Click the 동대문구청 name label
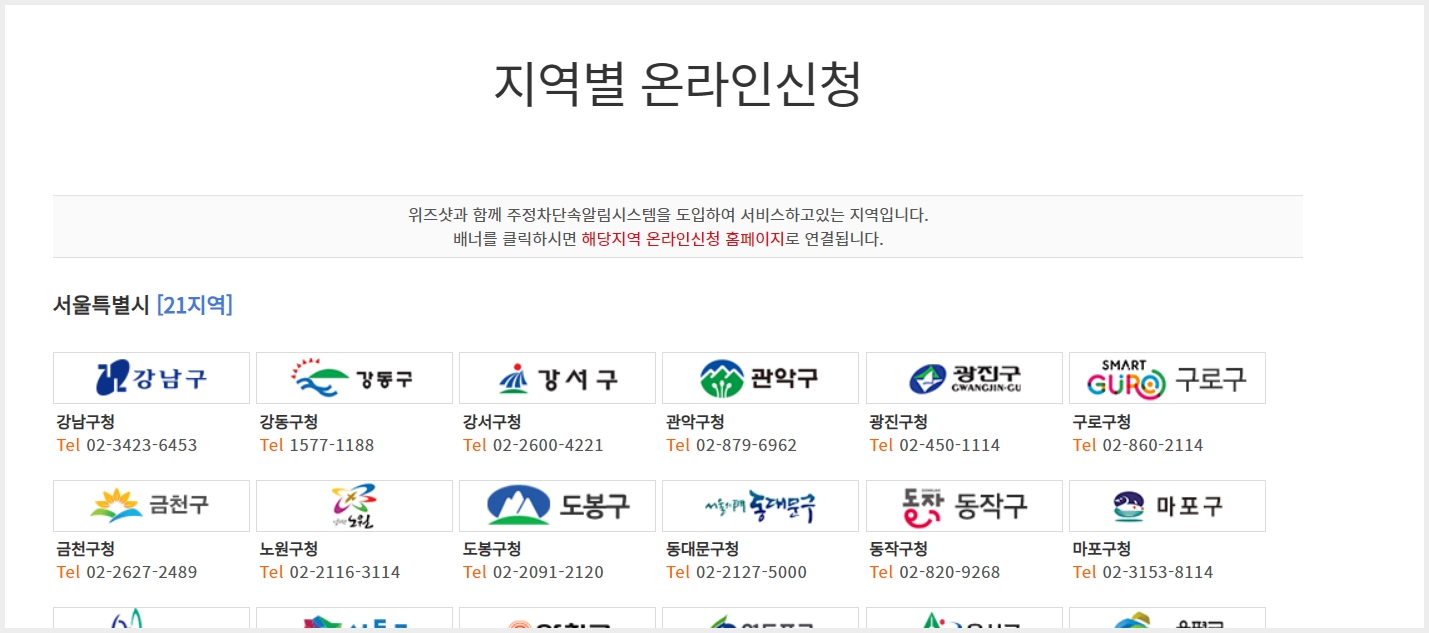This screenshot has height=633, width=1429. tap(703, 549)
